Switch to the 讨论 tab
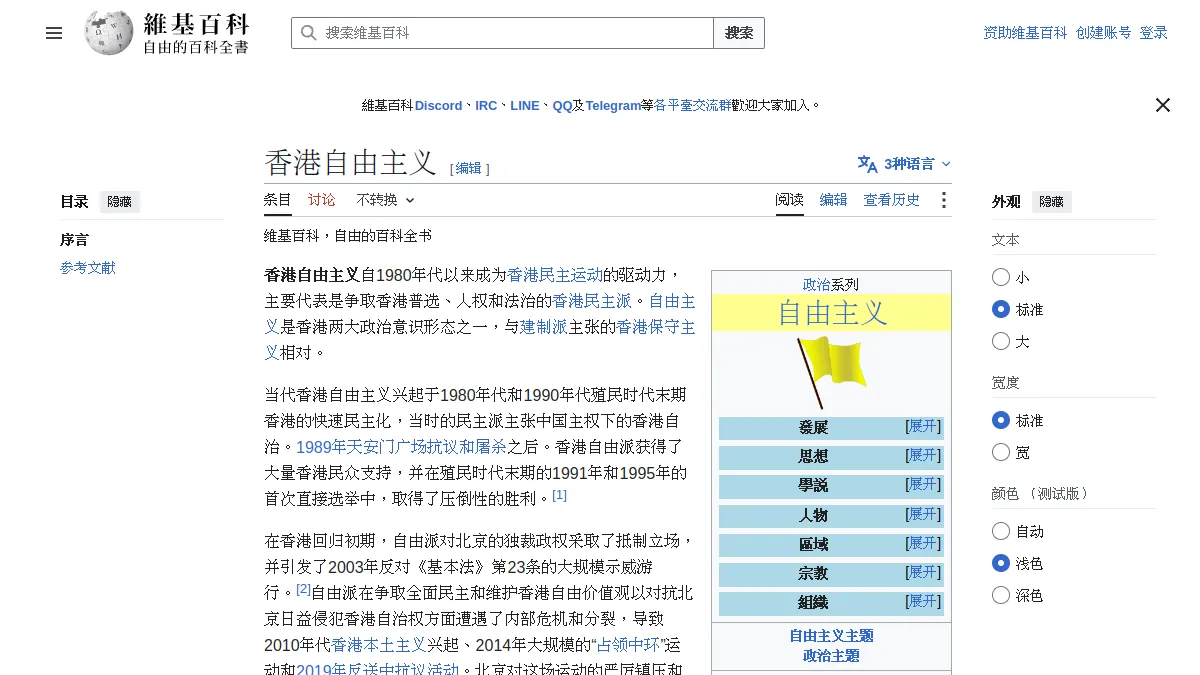Image resolution: width=1200 pixels, height=675 pixels. pyautogui.click(x=322, y=200)
